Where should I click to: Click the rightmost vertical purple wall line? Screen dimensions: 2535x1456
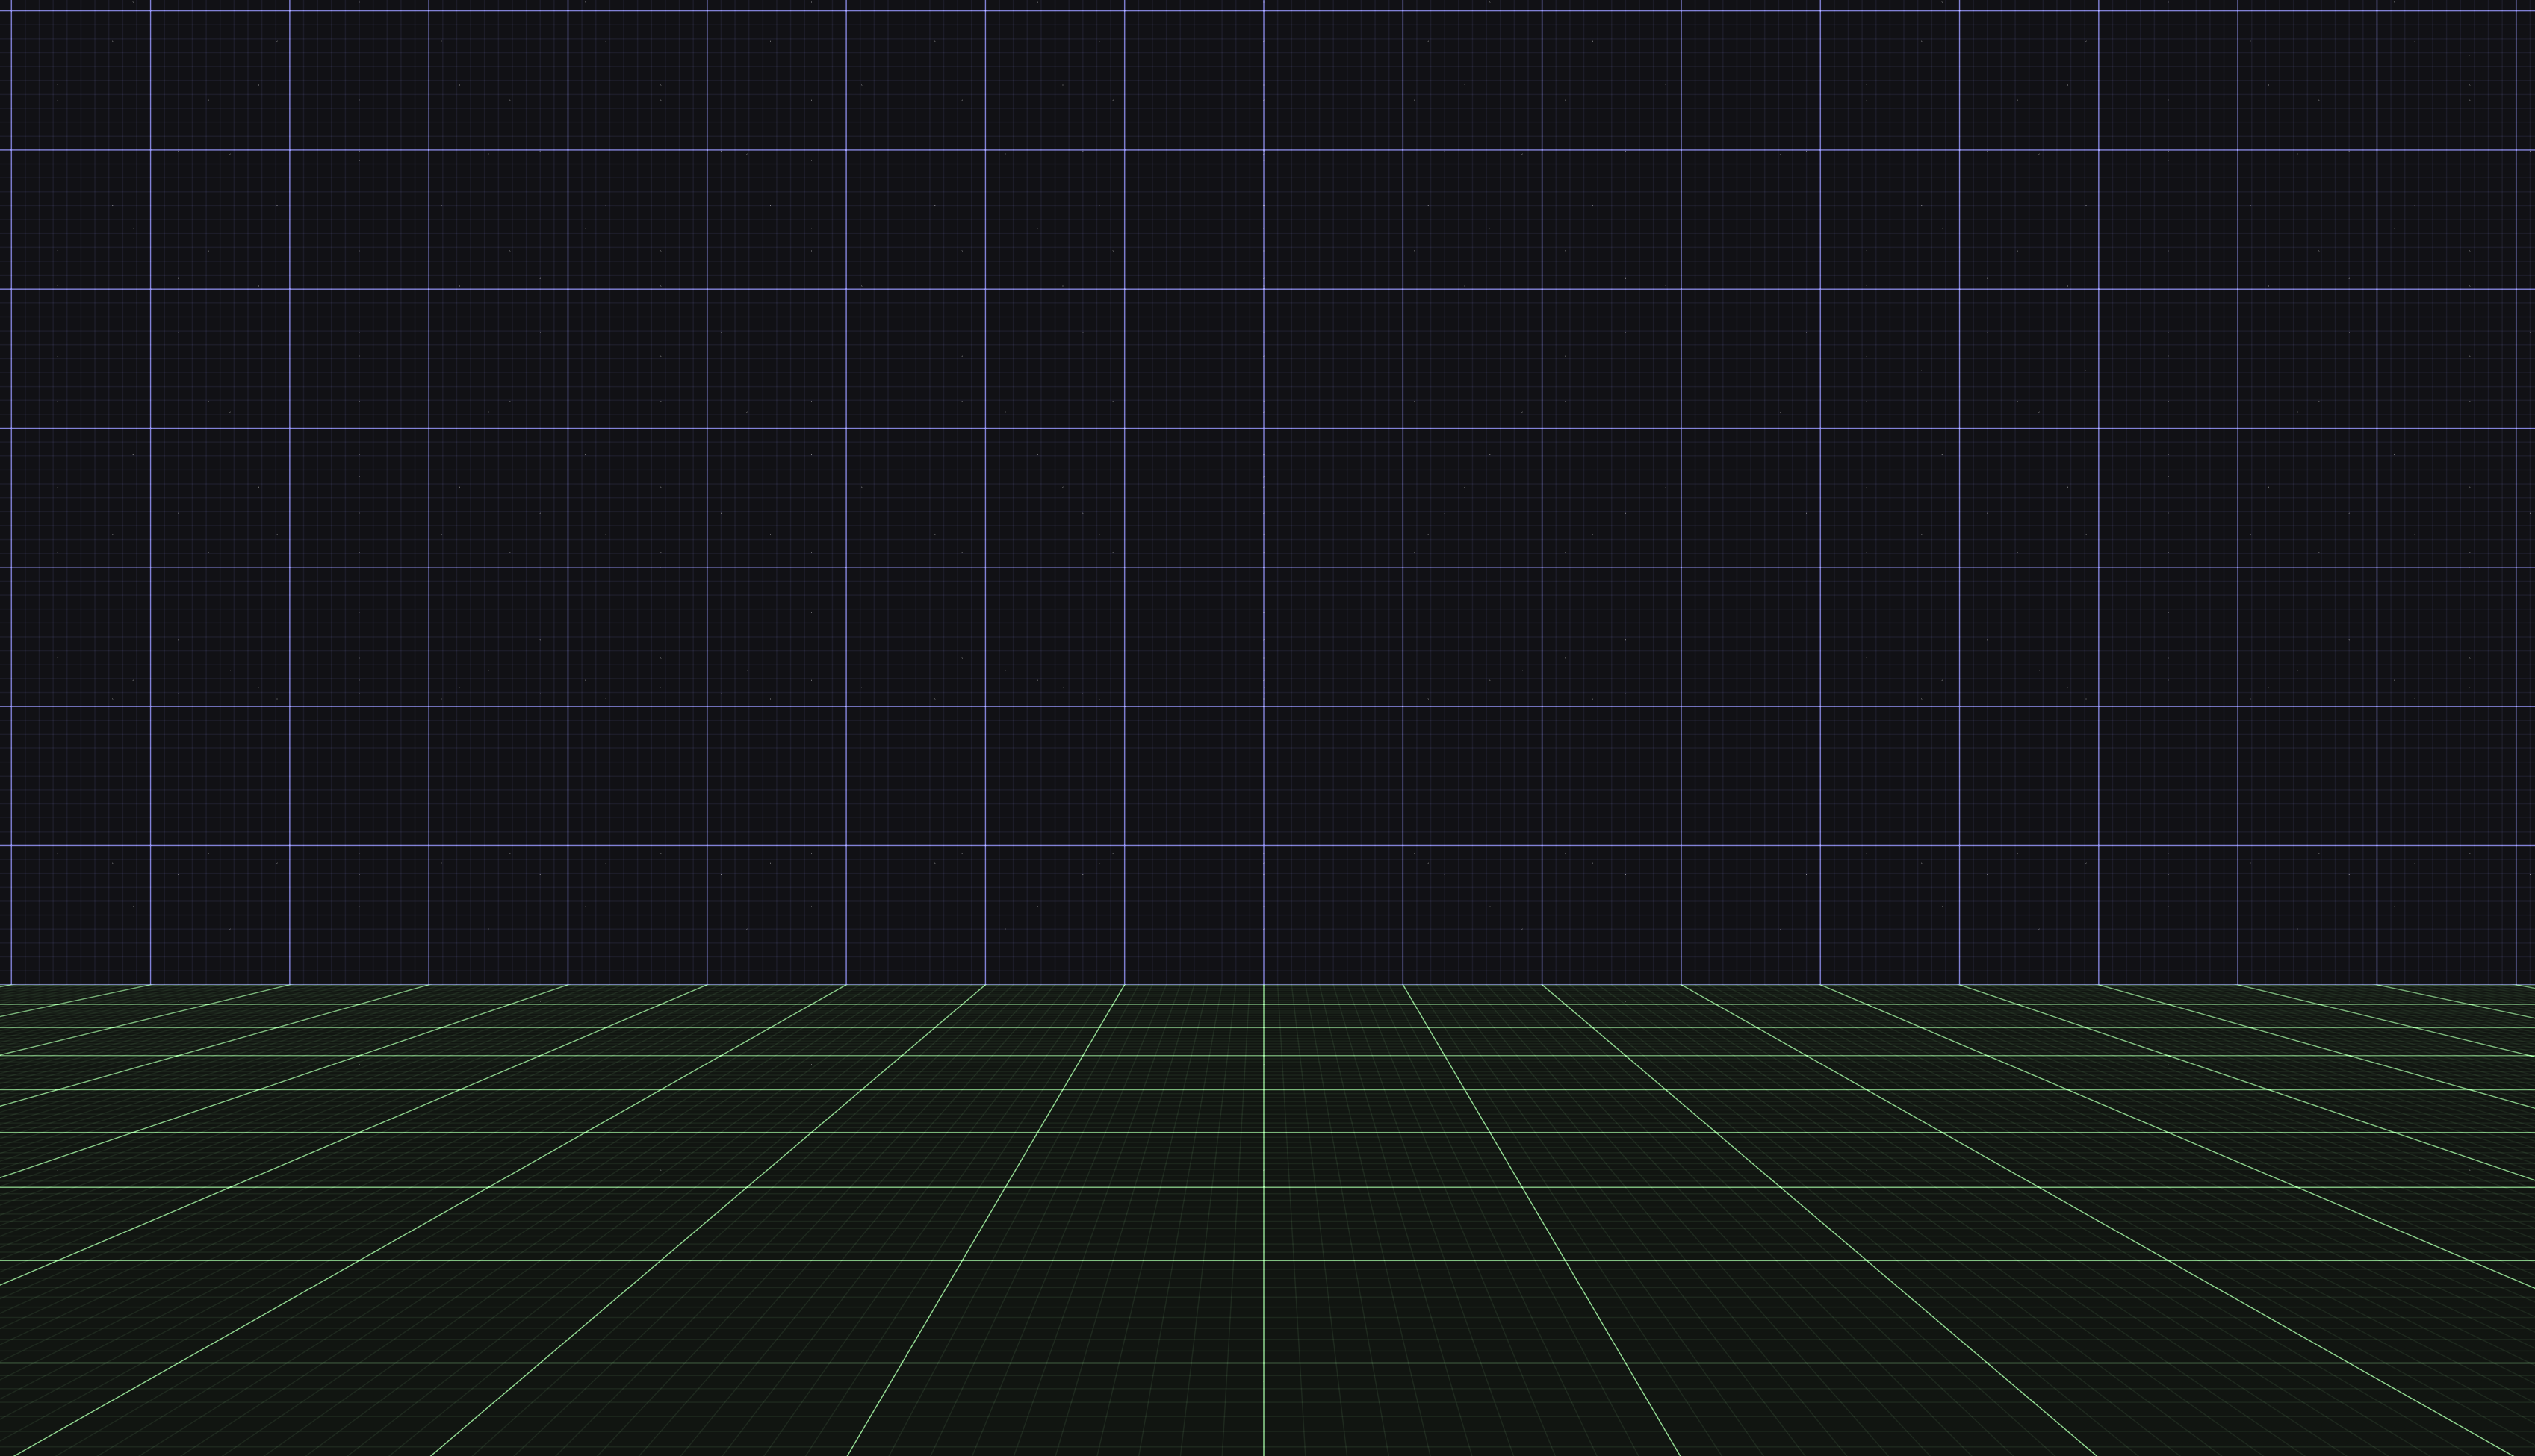pos(2516,500)
